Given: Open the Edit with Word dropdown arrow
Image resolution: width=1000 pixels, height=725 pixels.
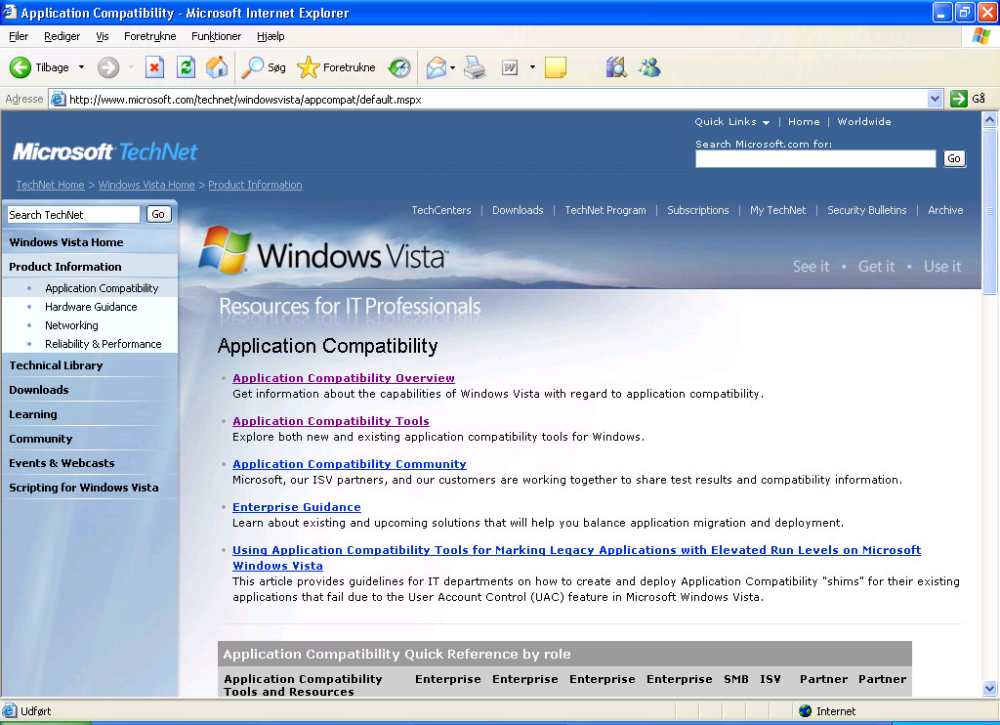Looking at the screenshot, I should 532,67.
